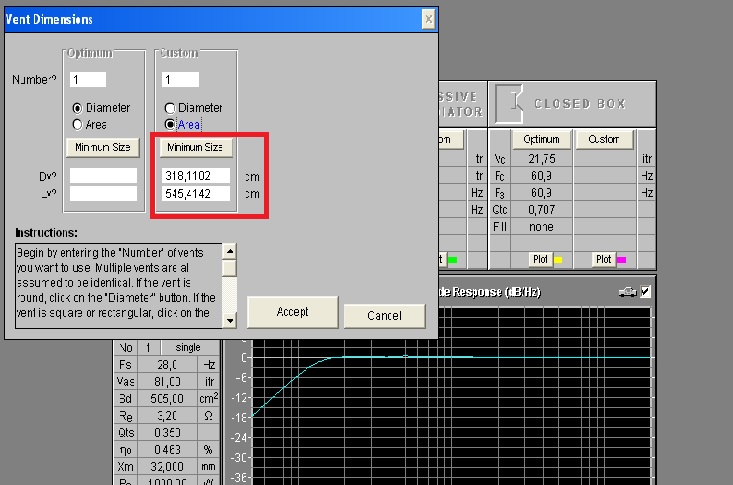Click Minimum Size button in Custom group
Viewport: 733px width, 485px height.
click(196, 148)
